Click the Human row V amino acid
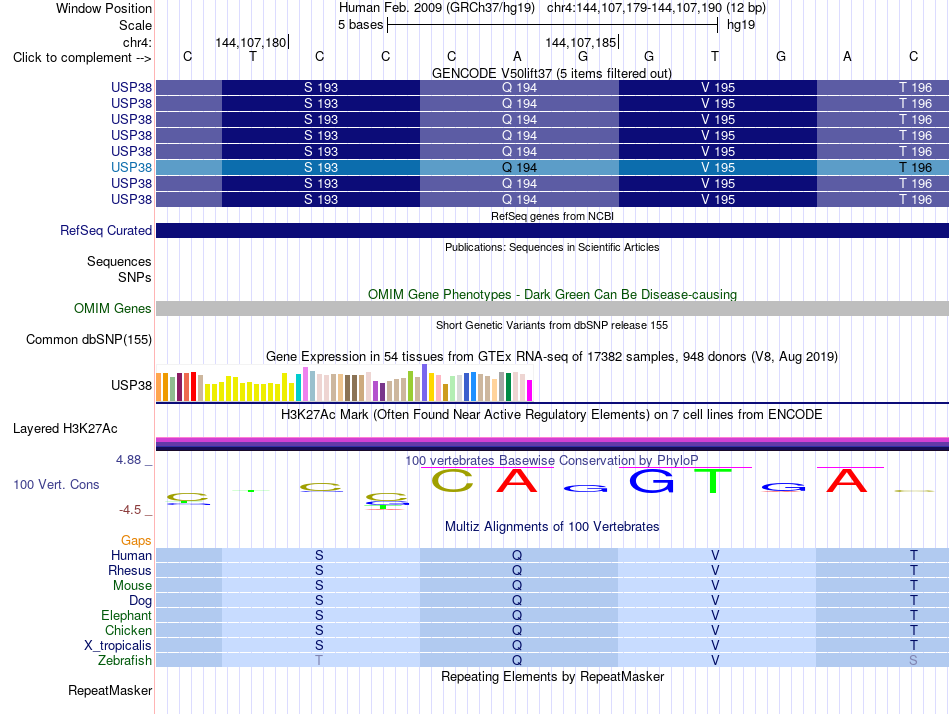Viewport: 950px width, 714px height. (715, 555)
